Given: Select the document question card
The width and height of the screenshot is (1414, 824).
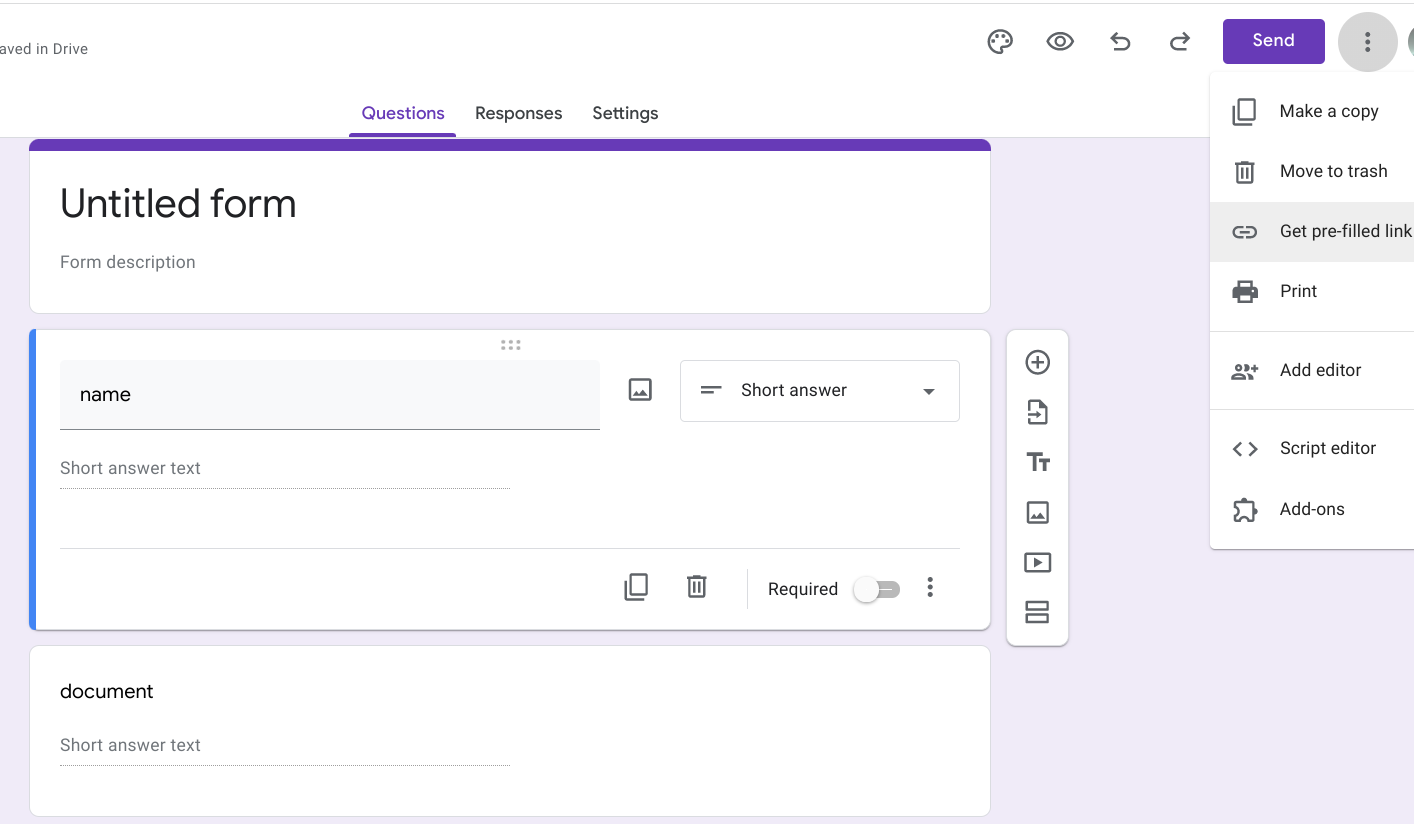Looking at the screenshot, I should [x=510, y=730].
